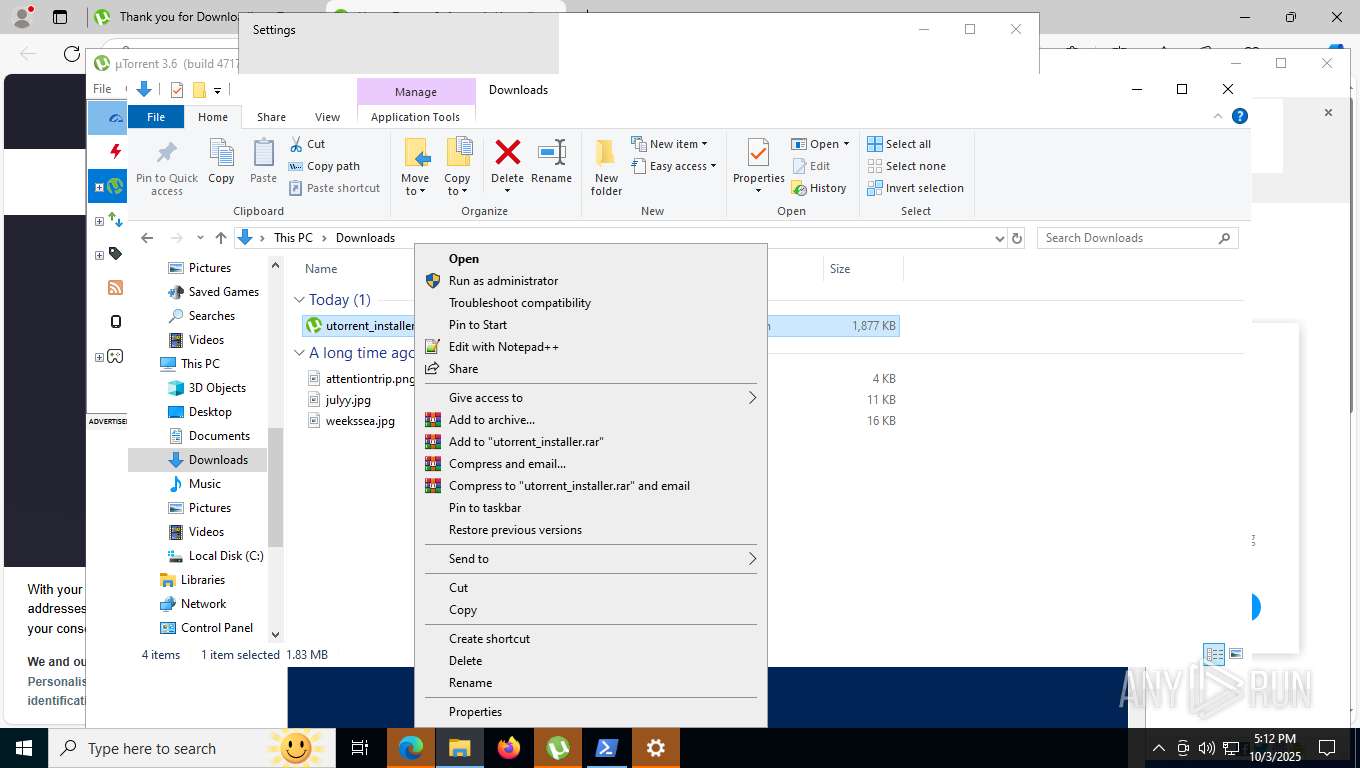Open the Send to submenu
1360x768 pixels.
coord(591,559)
